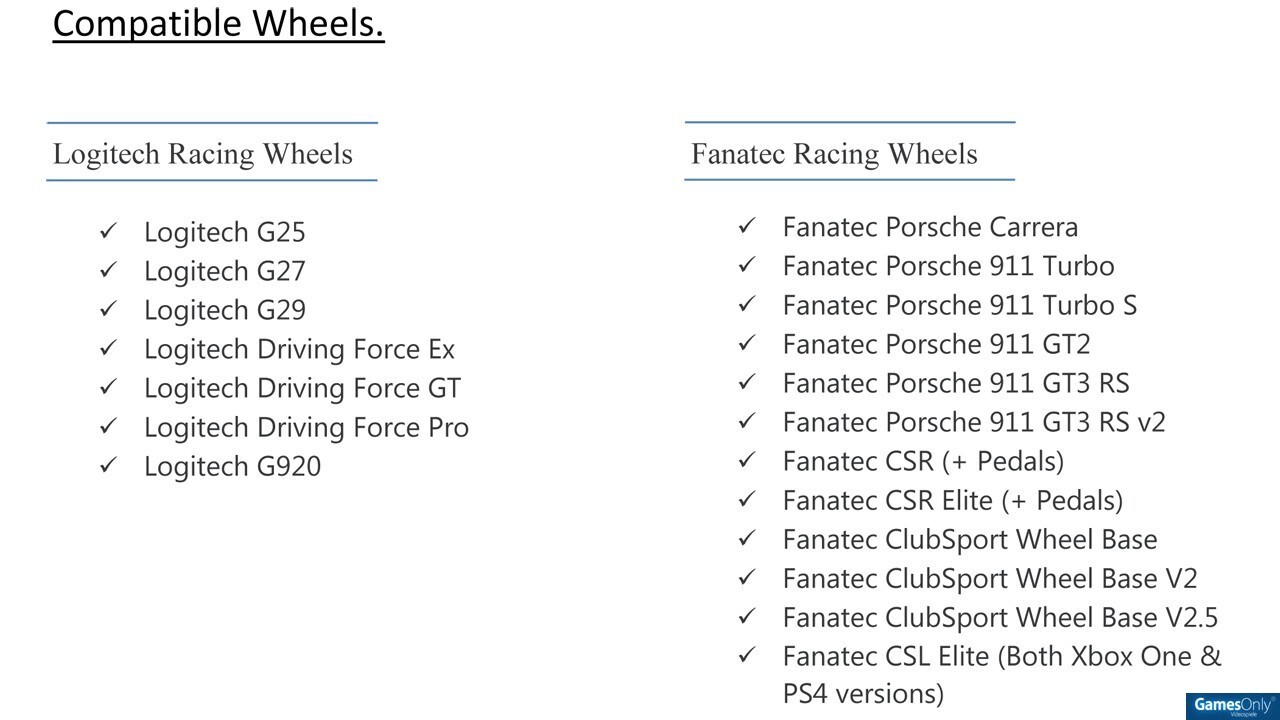
Task: Click the checkmark beside Fanatec ClubSport Wheel Base V2.5
Action: point(747,617)
